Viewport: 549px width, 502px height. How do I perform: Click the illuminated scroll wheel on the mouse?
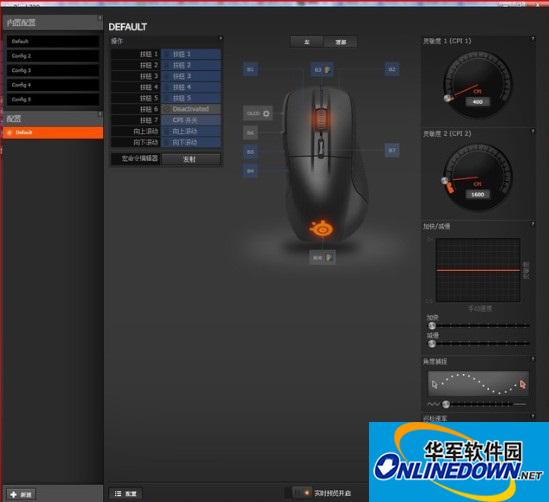coord(320,119)
